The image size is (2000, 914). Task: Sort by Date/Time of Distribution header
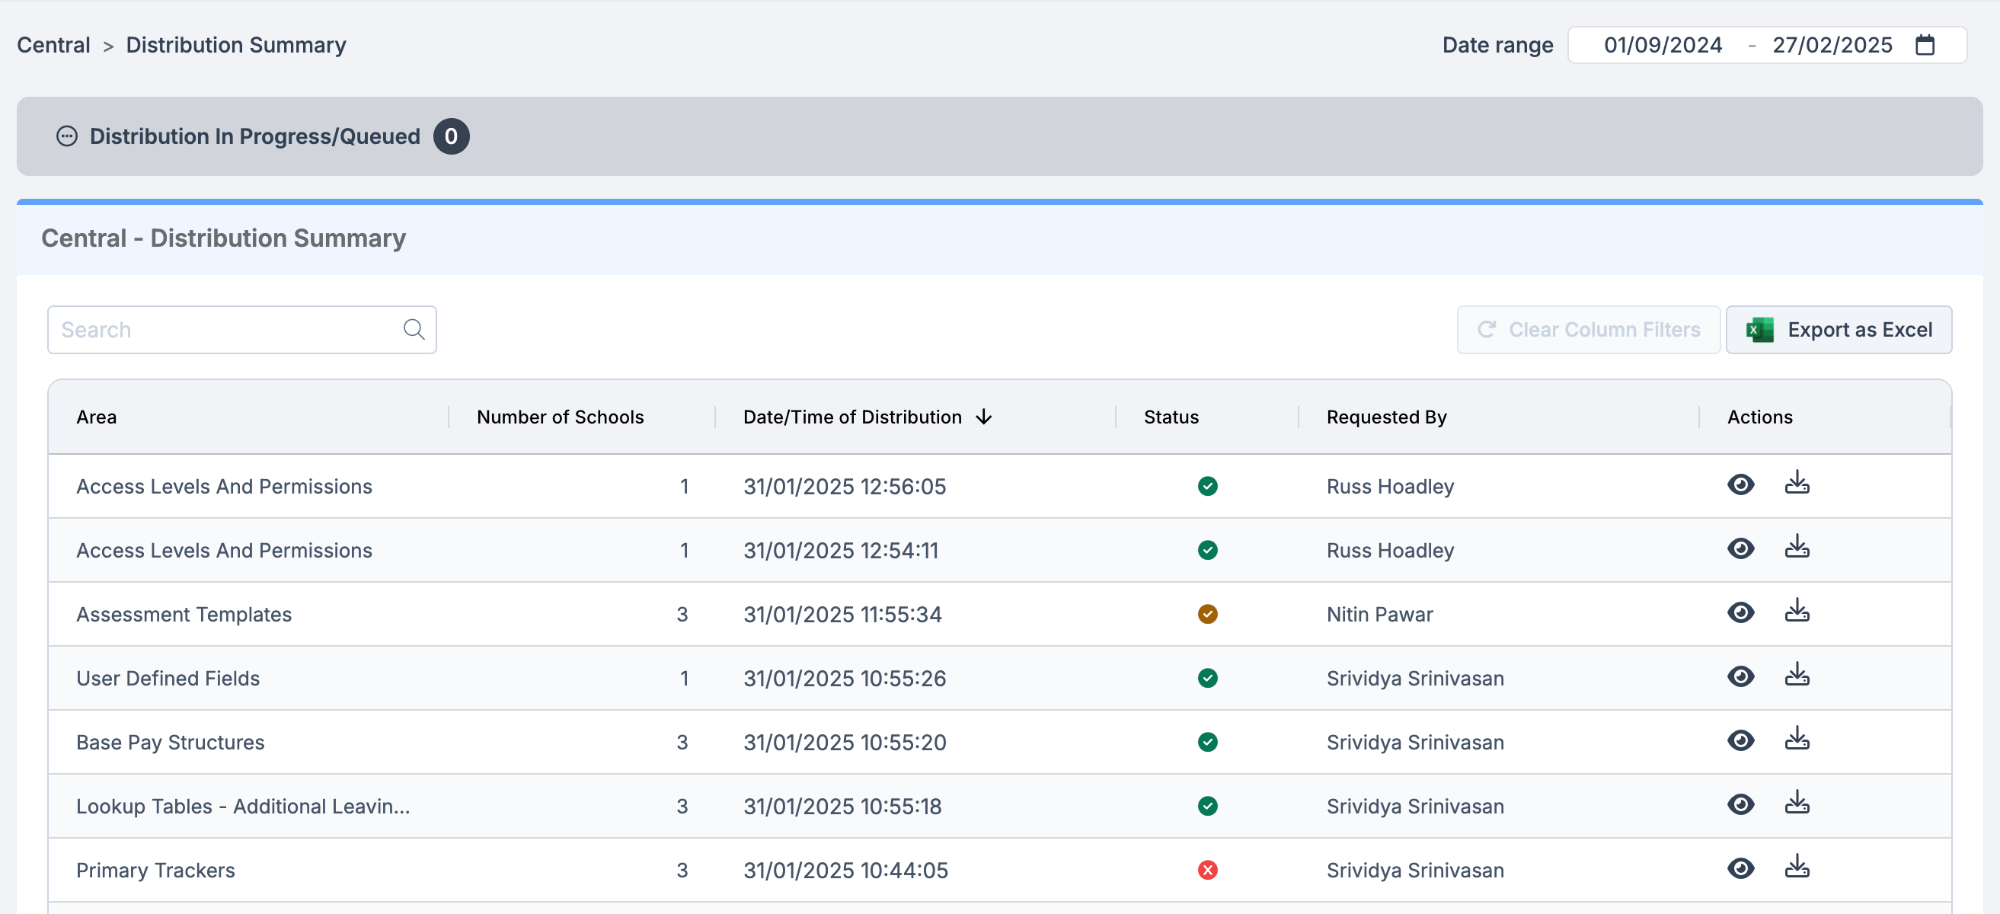point(852,417)
